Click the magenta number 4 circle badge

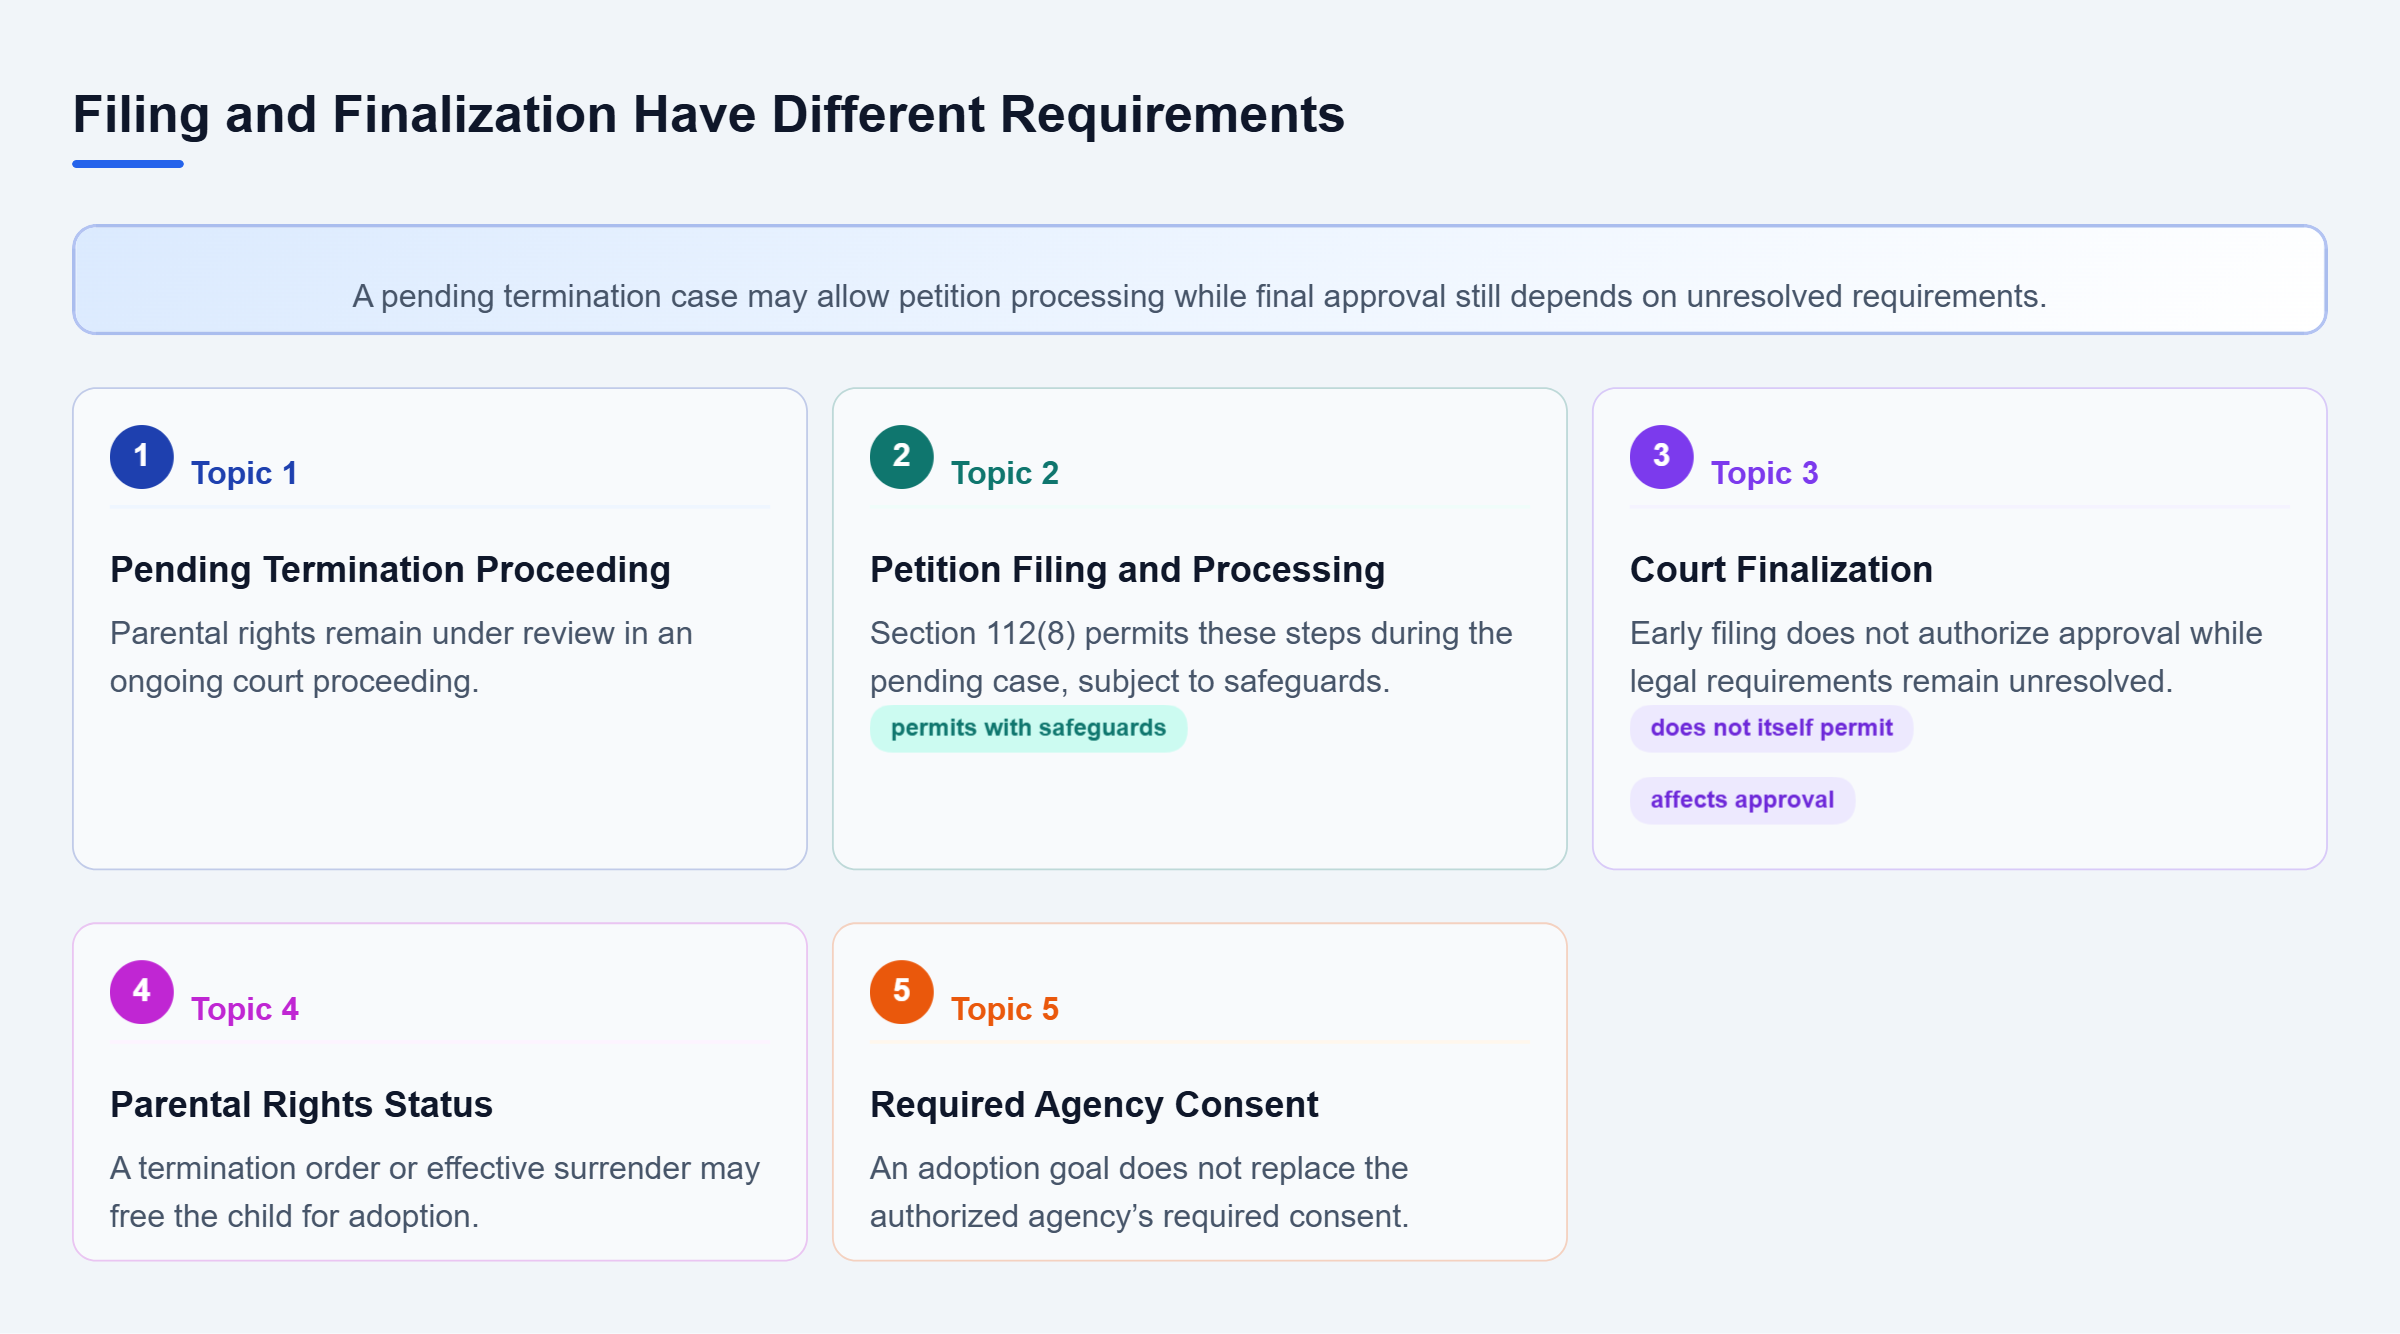142,992
